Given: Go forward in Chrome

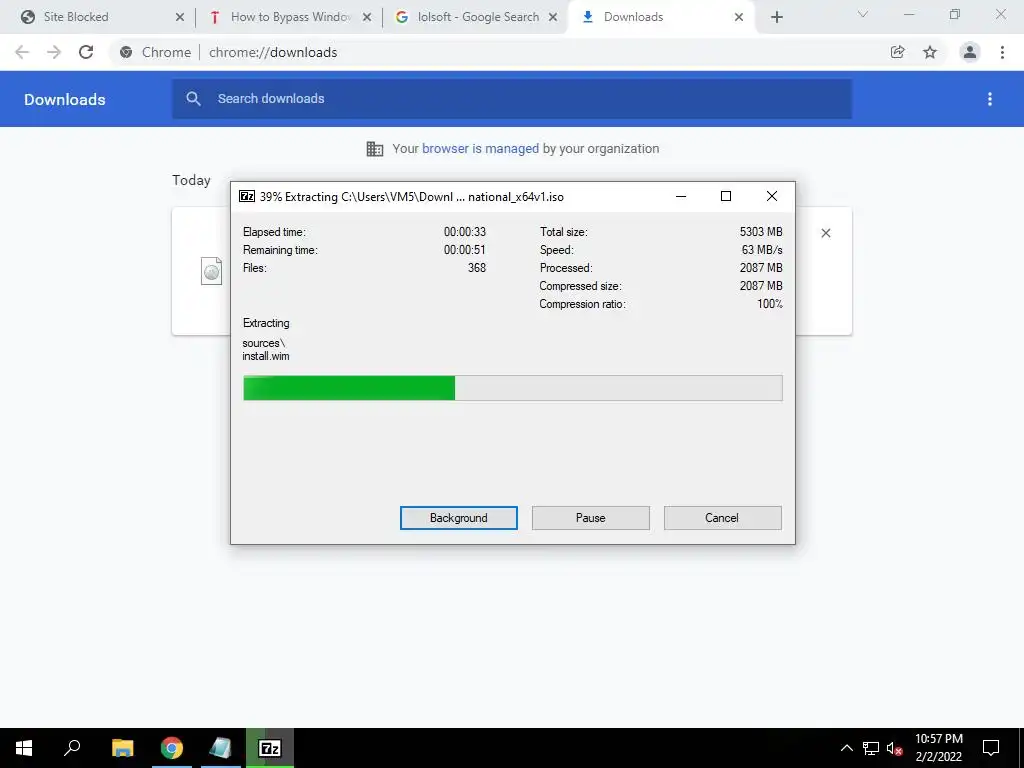Looking at the screenshot, I should pyautogui.click(x=54, y=52).
